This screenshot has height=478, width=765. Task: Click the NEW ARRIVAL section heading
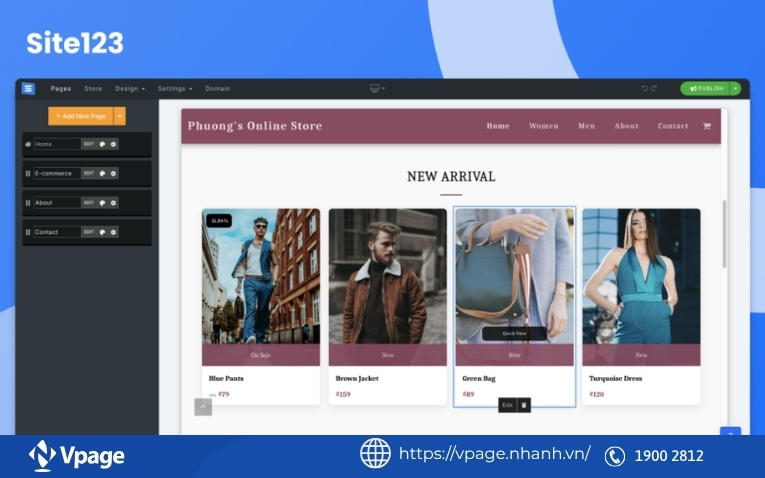tap(451, 177)
